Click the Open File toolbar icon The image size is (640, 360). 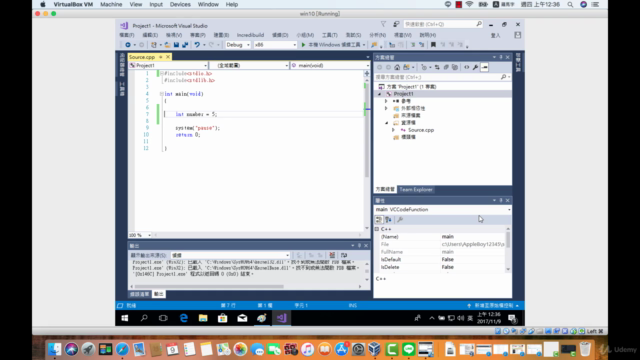pos(167,45)
